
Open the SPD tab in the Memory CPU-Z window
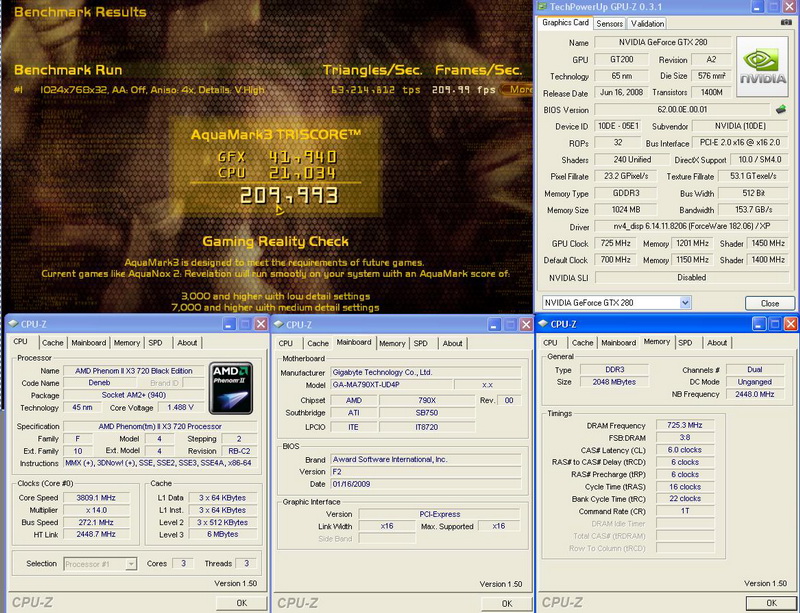pyautogui.click(x=685, y=343)
